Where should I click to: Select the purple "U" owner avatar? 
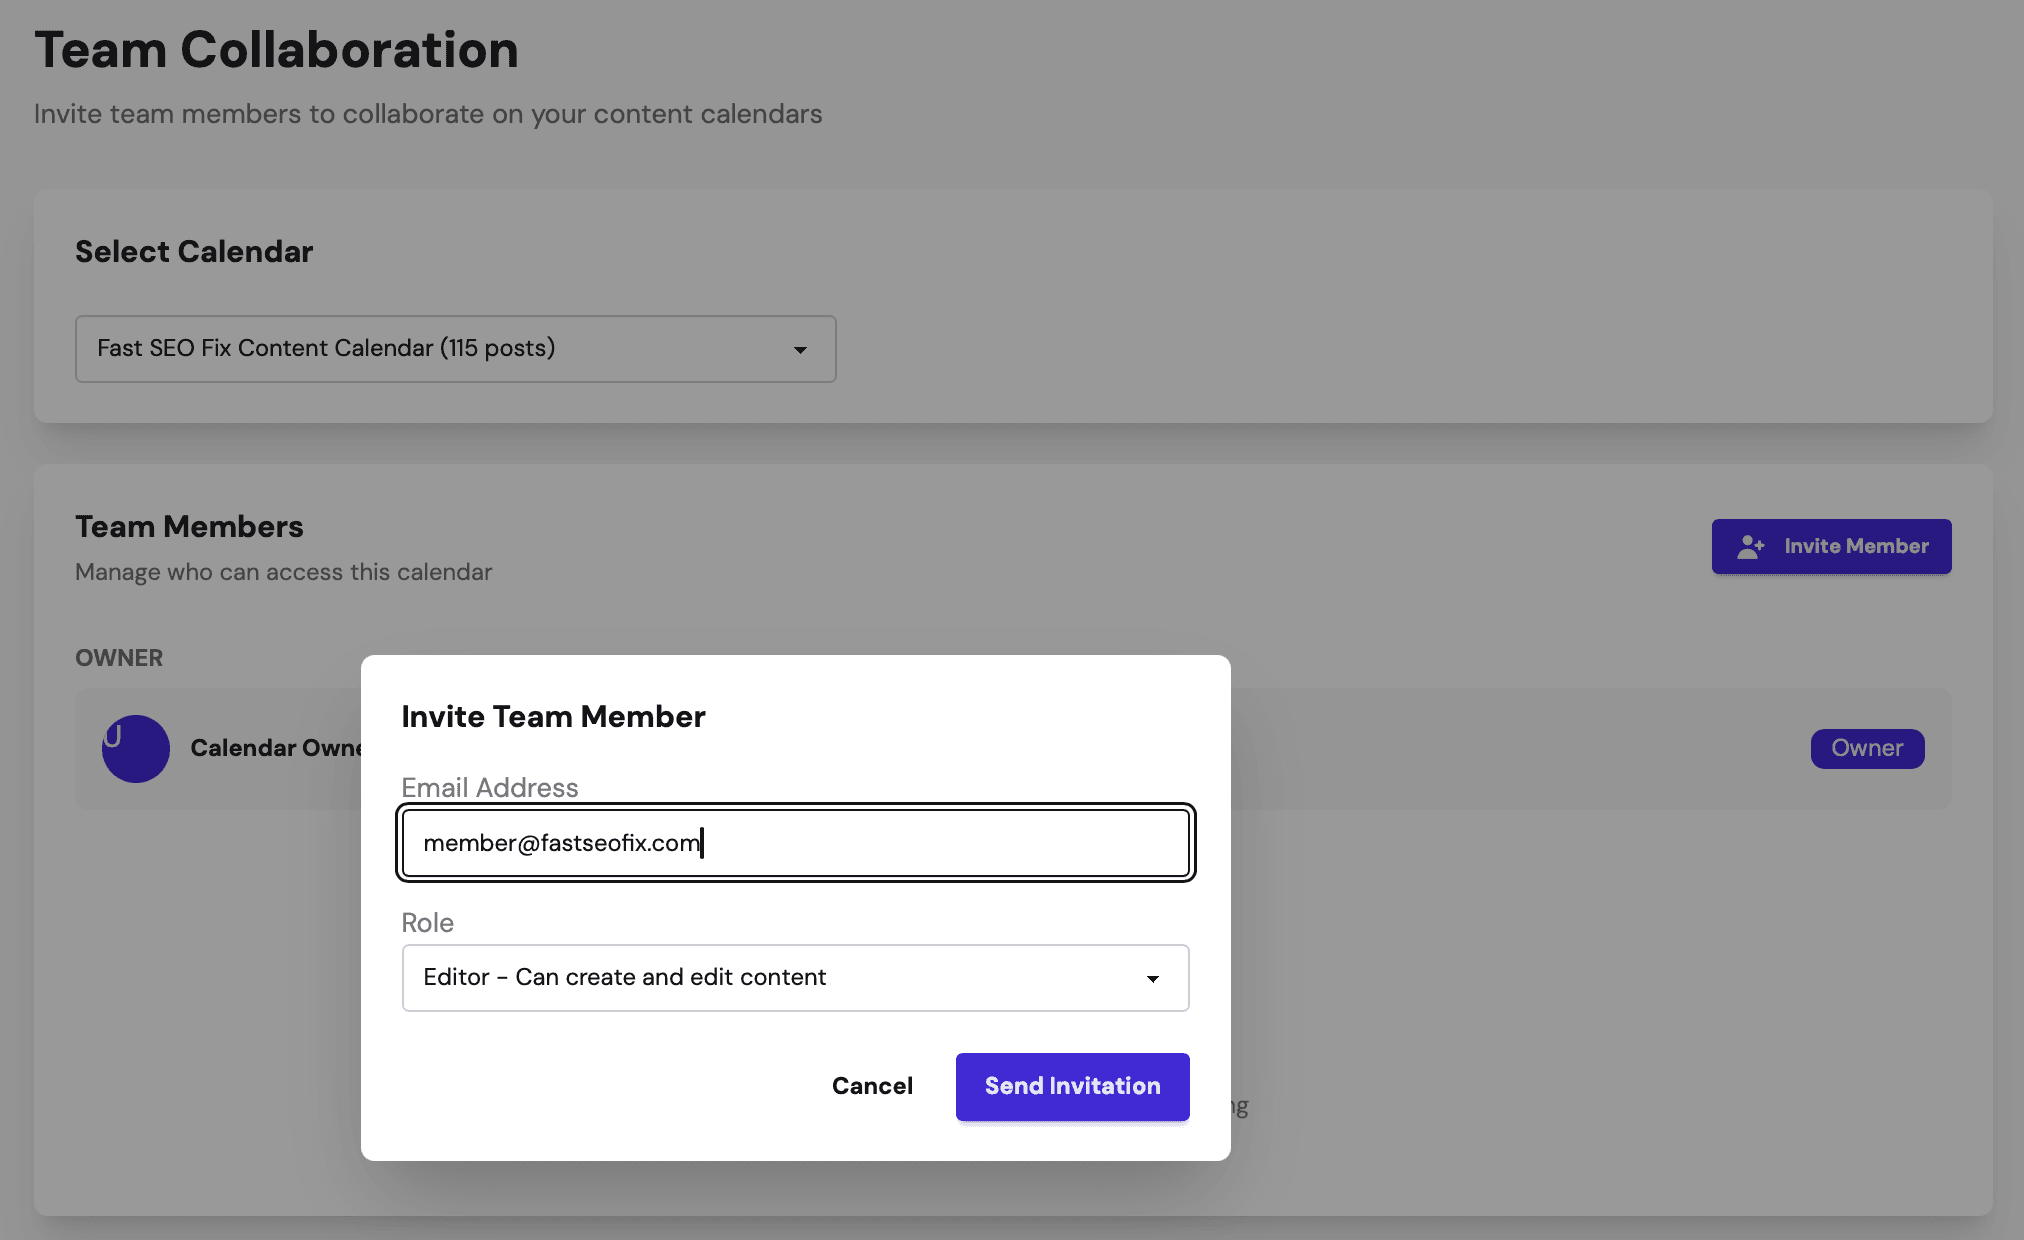point(135,748)
